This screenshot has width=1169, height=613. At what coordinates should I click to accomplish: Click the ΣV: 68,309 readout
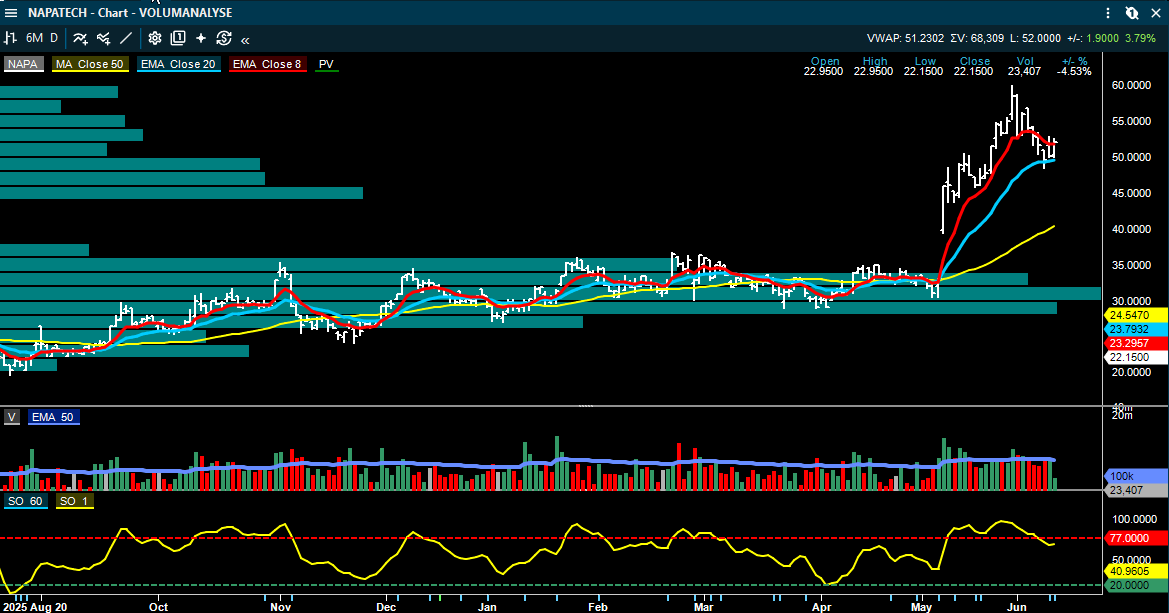pyautogui.click(x=977, y=38)
